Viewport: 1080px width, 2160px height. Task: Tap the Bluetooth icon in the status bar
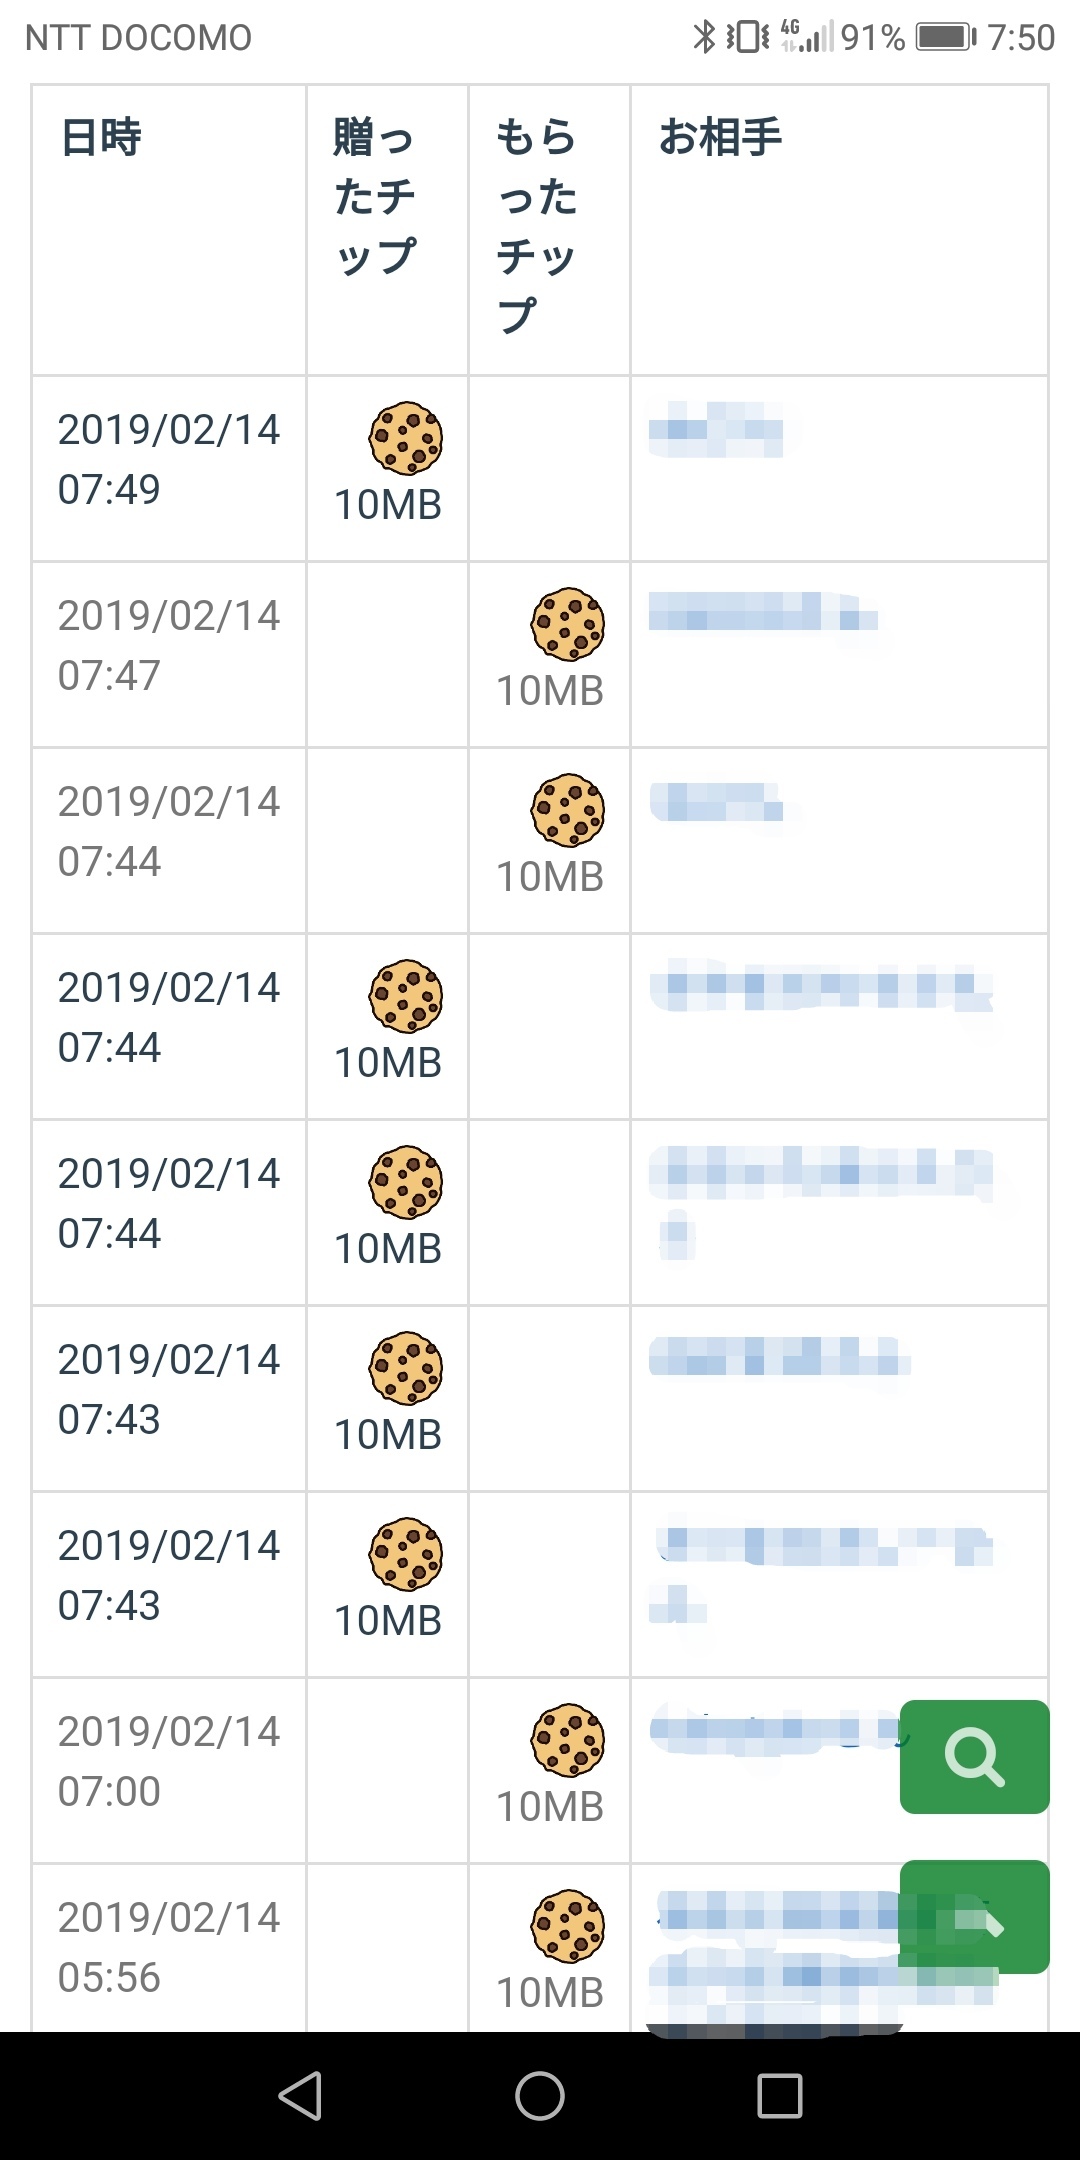click(704, 38)
